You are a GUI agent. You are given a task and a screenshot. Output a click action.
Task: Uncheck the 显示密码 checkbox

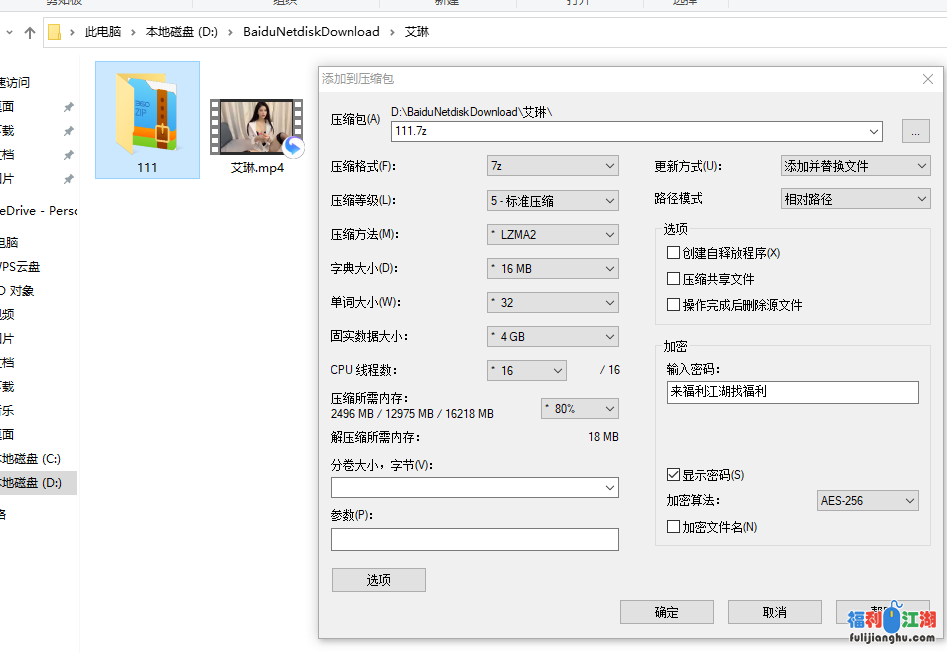pos(674,475)
